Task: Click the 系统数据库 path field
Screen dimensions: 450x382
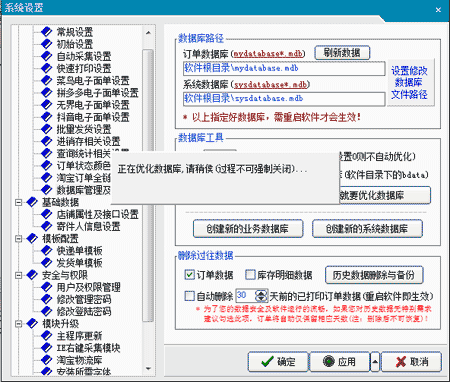Action: click(284, 99)
